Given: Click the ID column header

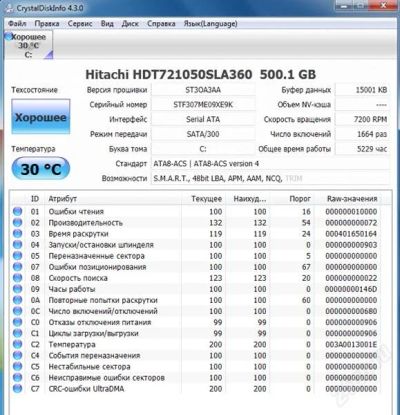Looking at the screenshot, I should [35, 199].
